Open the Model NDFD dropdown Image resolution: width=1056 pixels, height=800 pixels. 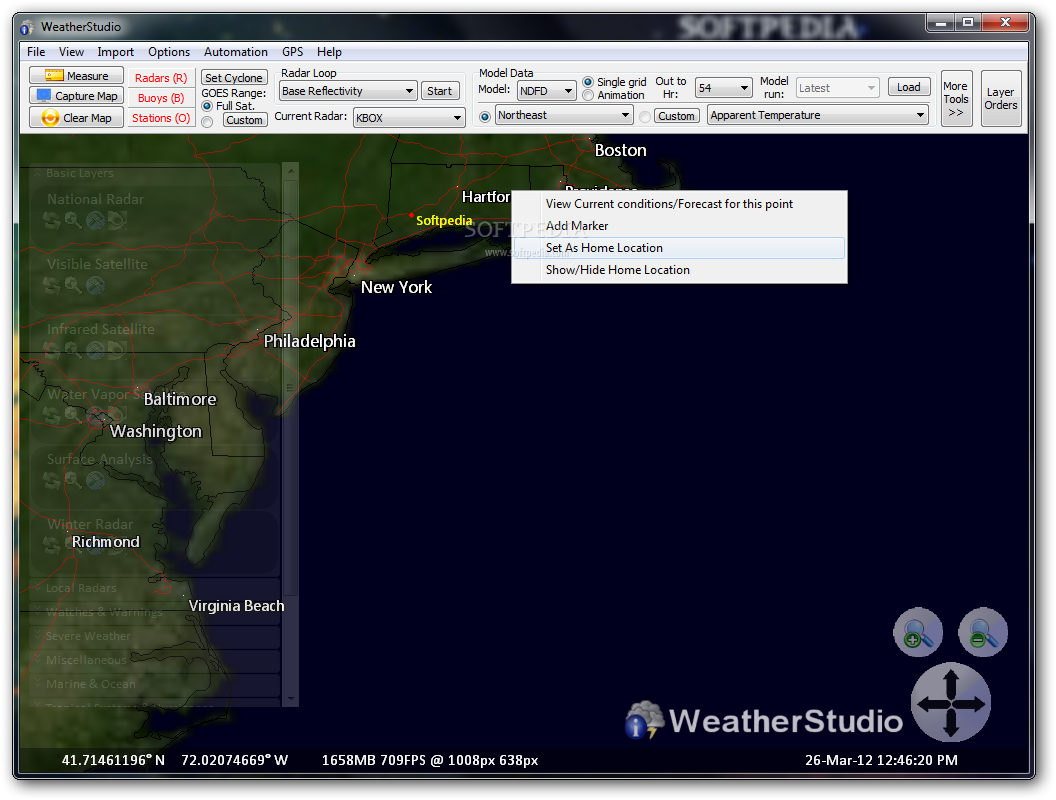[x=546, y=91]
